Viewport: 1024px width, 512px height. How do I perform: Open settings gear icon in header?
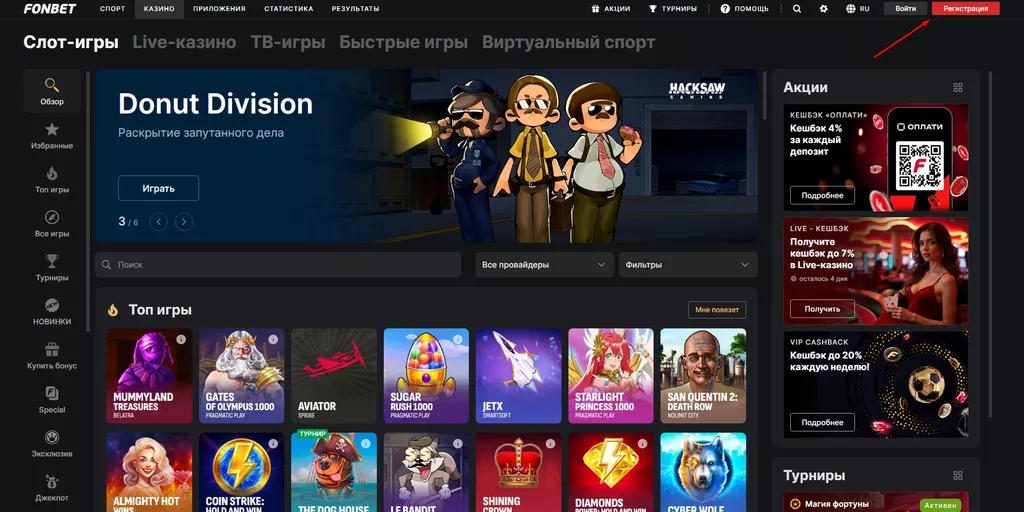pyautogui.click(x=823, y=8)
